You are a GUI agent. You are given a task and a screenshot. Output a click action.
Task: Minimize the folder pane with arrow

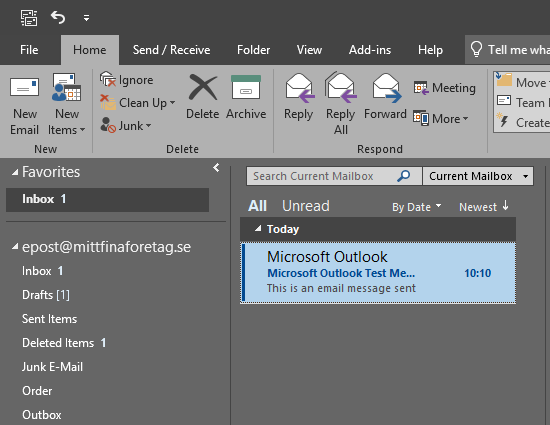tap(216, 168)
